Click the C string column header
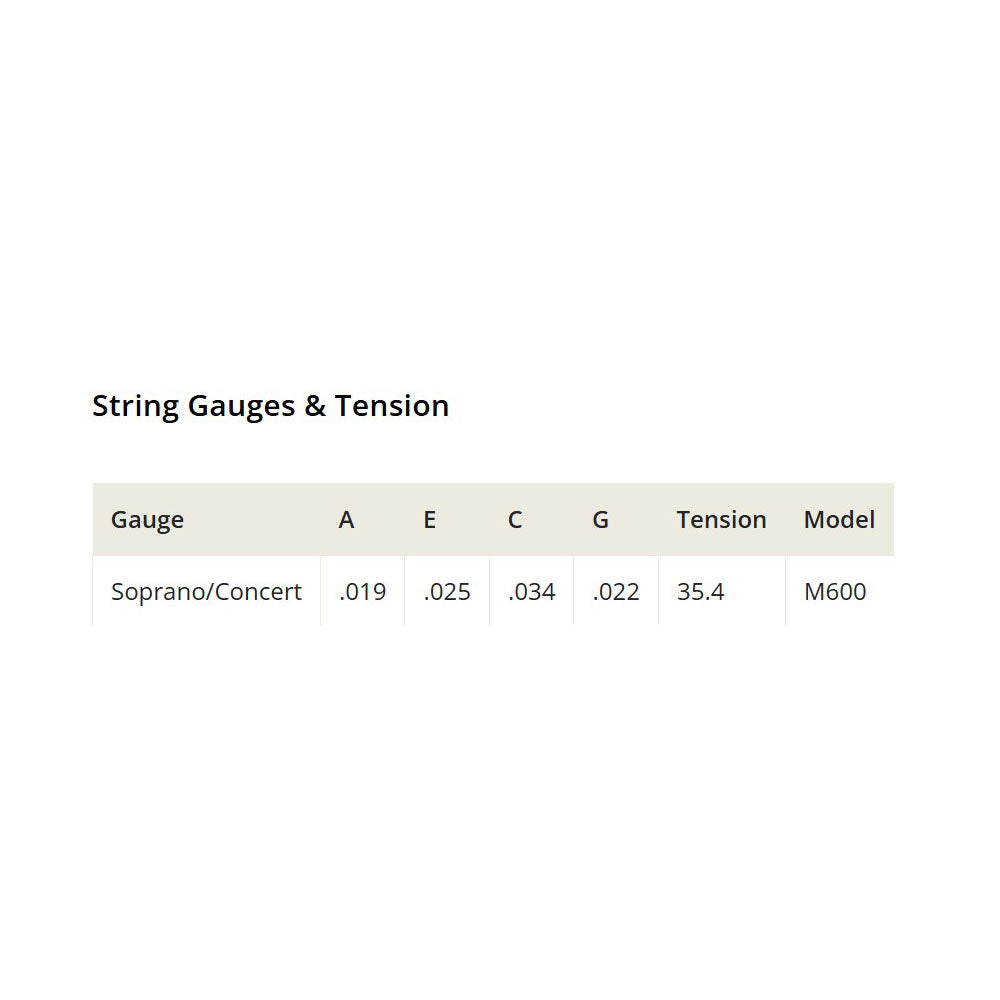1000x1000 pixels. point(515,520)
